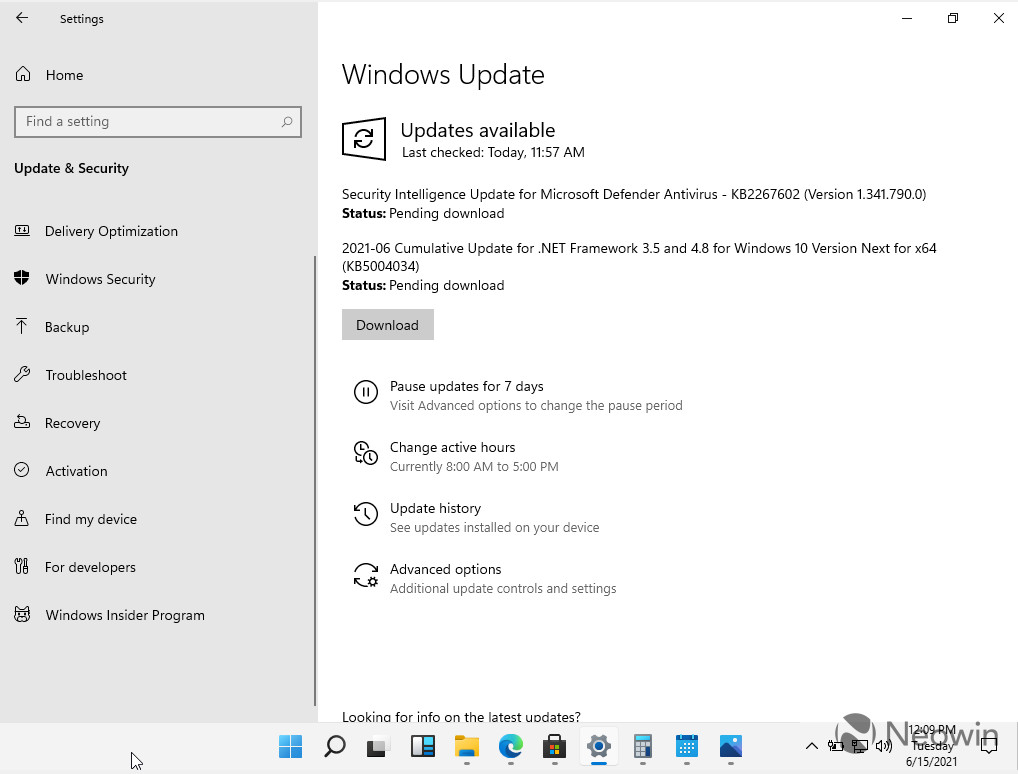Screen dimensions: 1018x774
Task: Go to the Troubleshoot section
Action: 86,375
